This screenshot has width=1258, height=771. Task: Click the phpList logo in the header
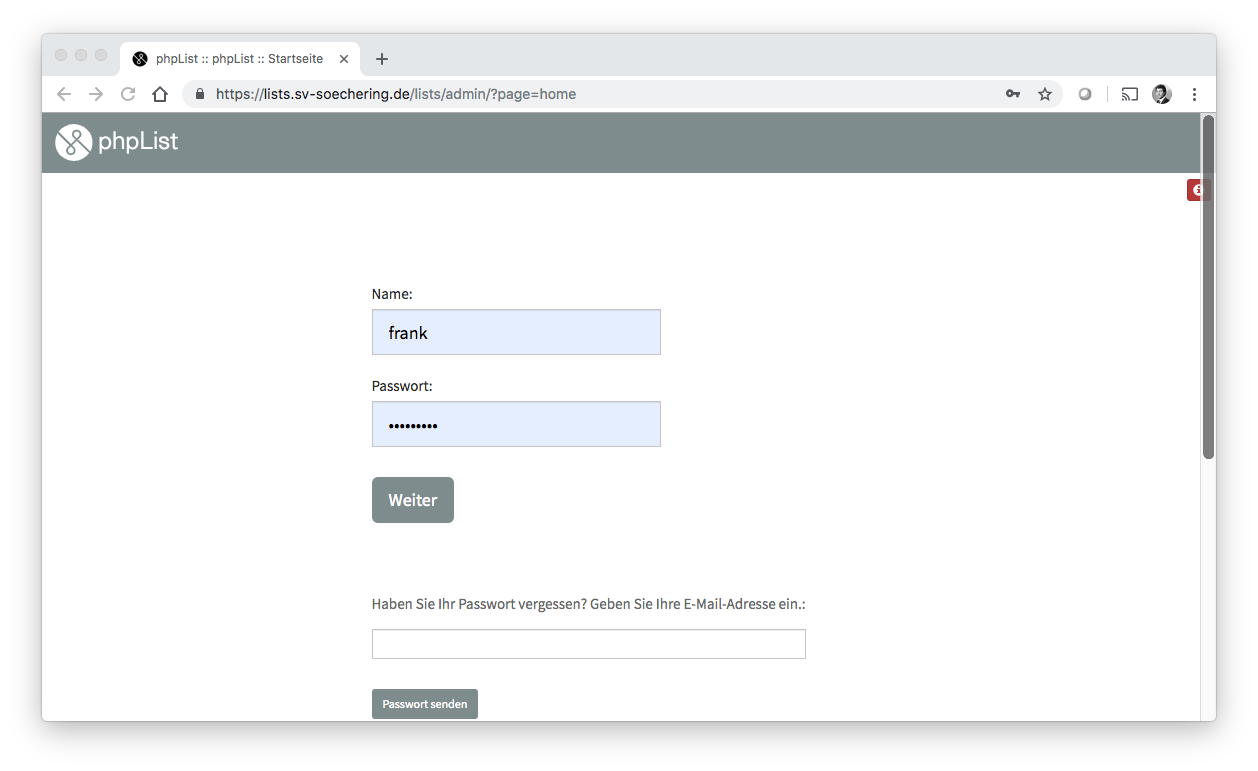click(117, 142)
